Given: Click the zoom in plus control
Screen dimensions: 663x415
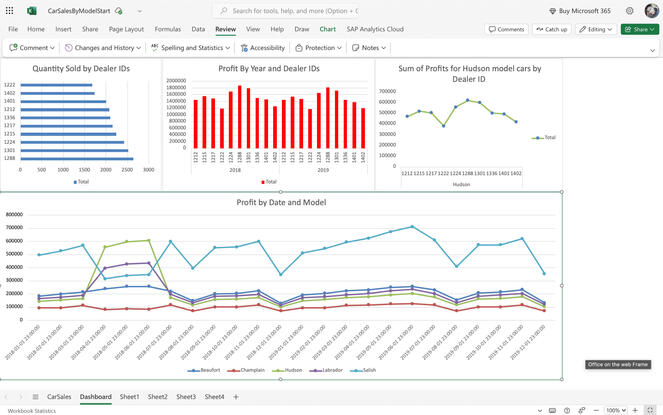Looking at the screenshot, I should point(632,410).
